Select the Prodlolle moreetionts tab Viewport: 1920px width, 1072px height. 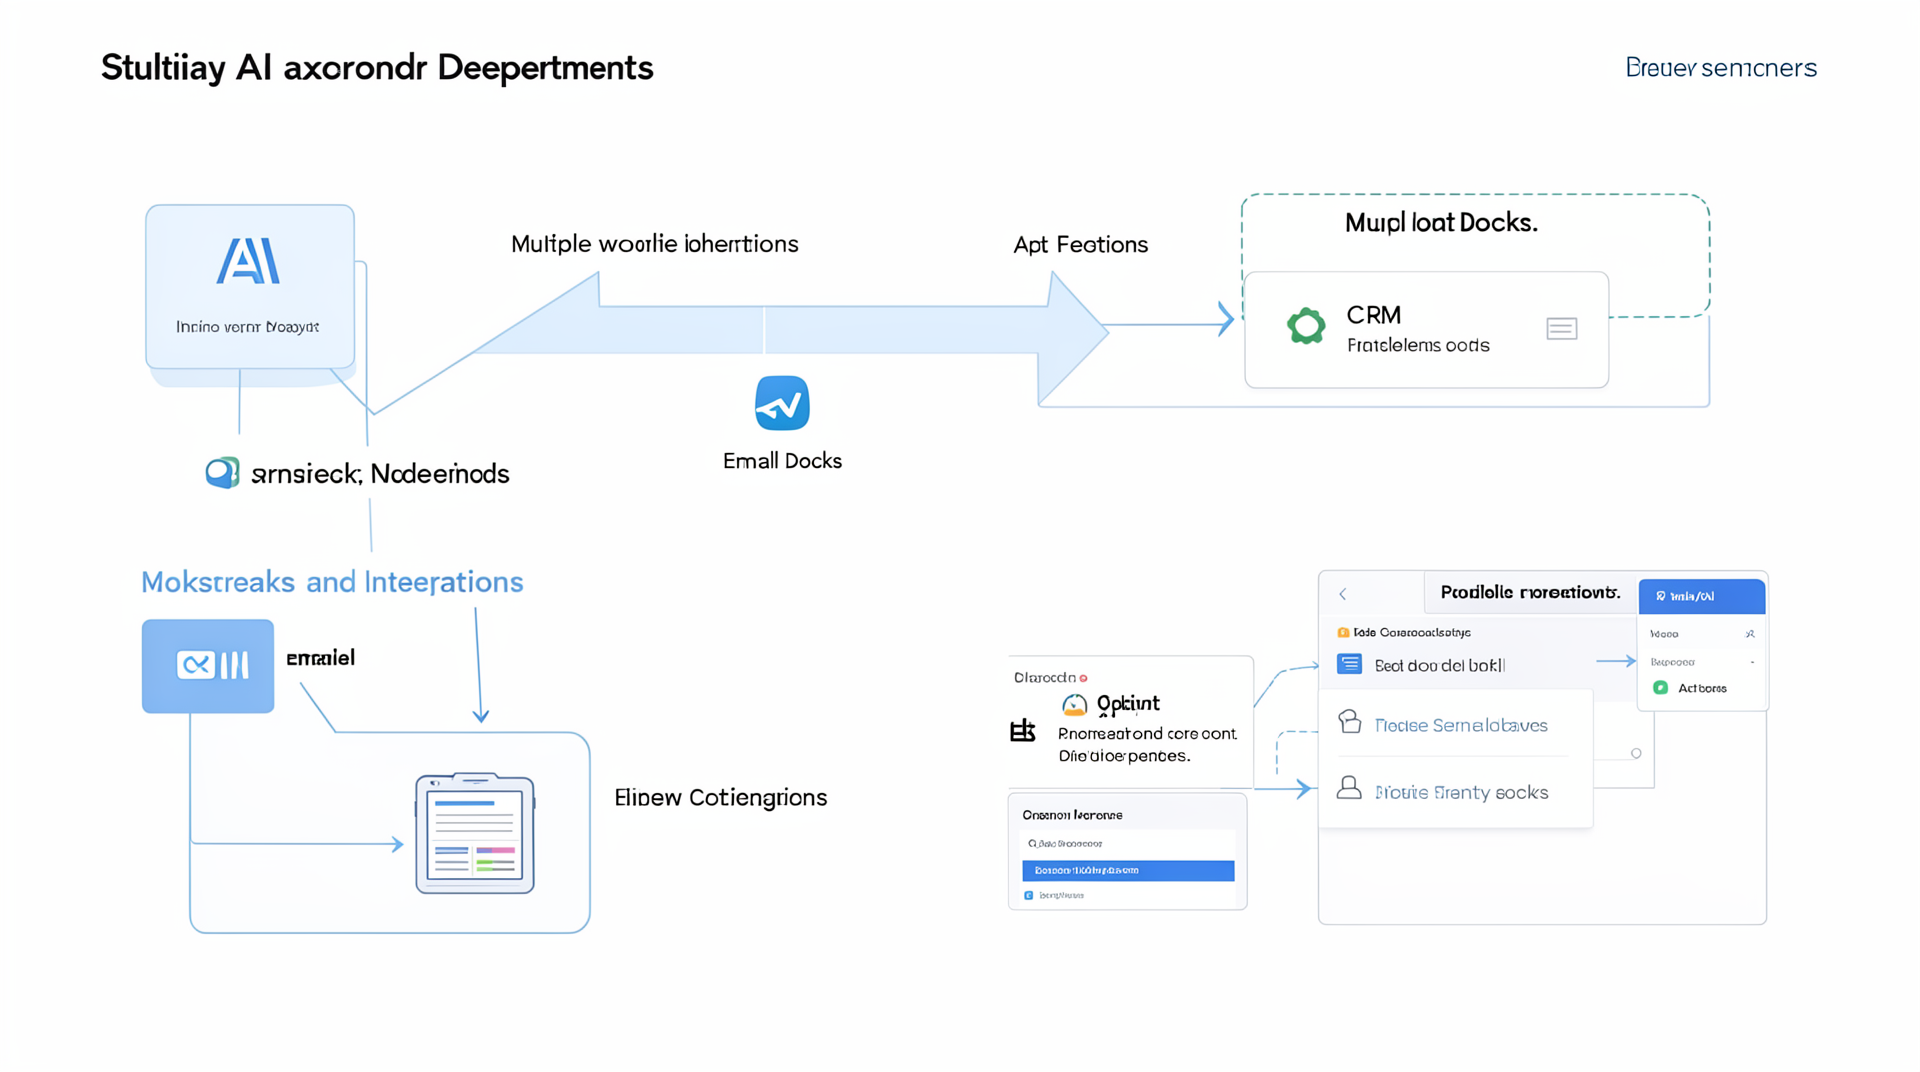1529,593
